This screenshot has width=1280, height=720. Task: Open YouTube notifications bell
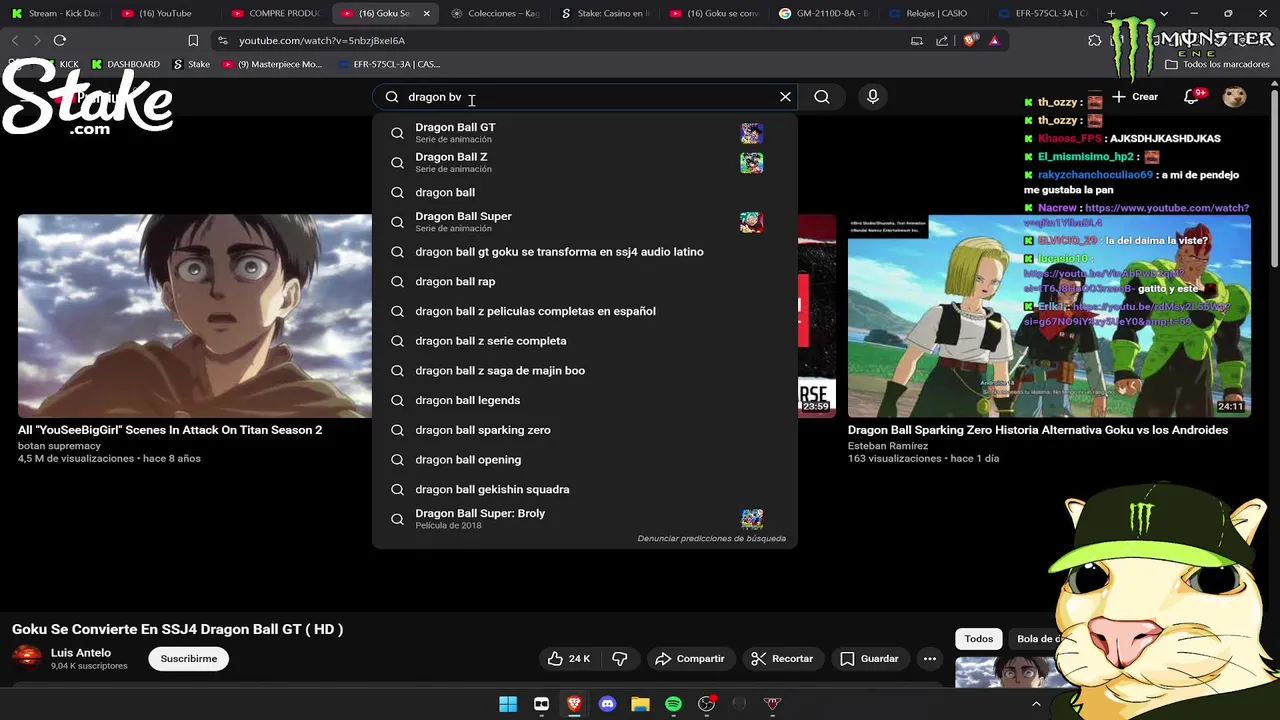pos(1193,97)
